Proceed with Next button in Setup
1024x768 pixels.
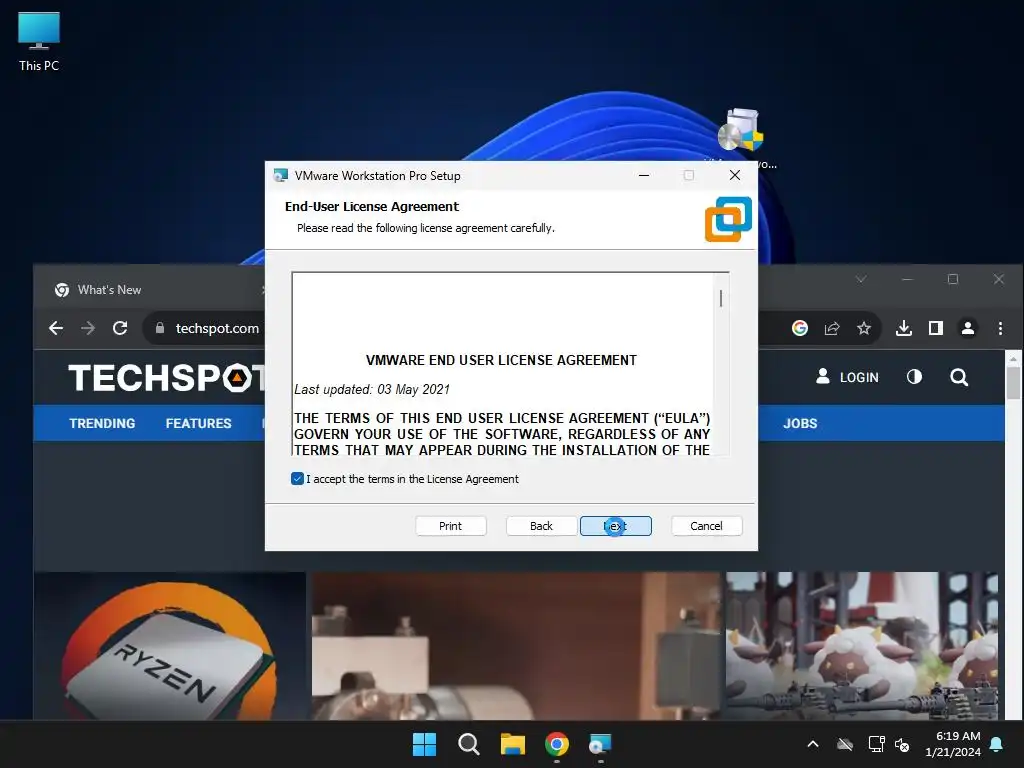[x=615, y=526]
